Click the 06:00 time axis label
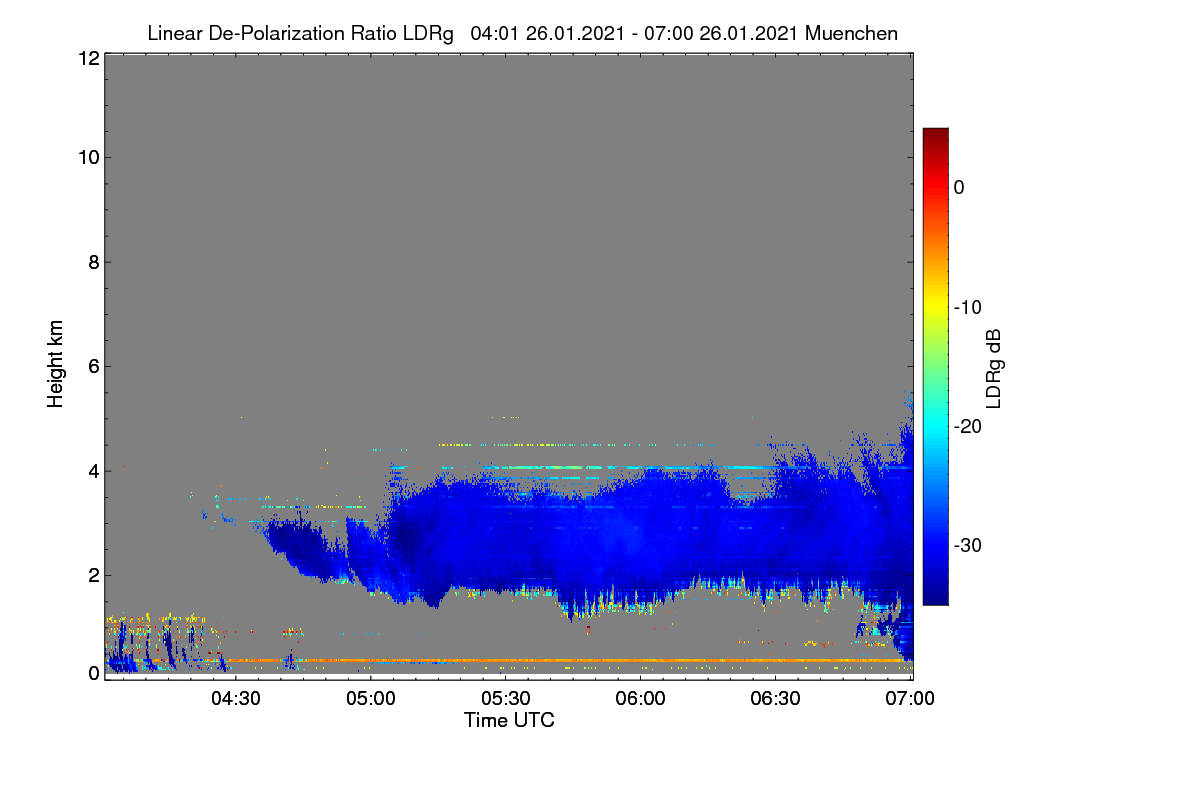1200x800 pixels. tap(640, 699)
